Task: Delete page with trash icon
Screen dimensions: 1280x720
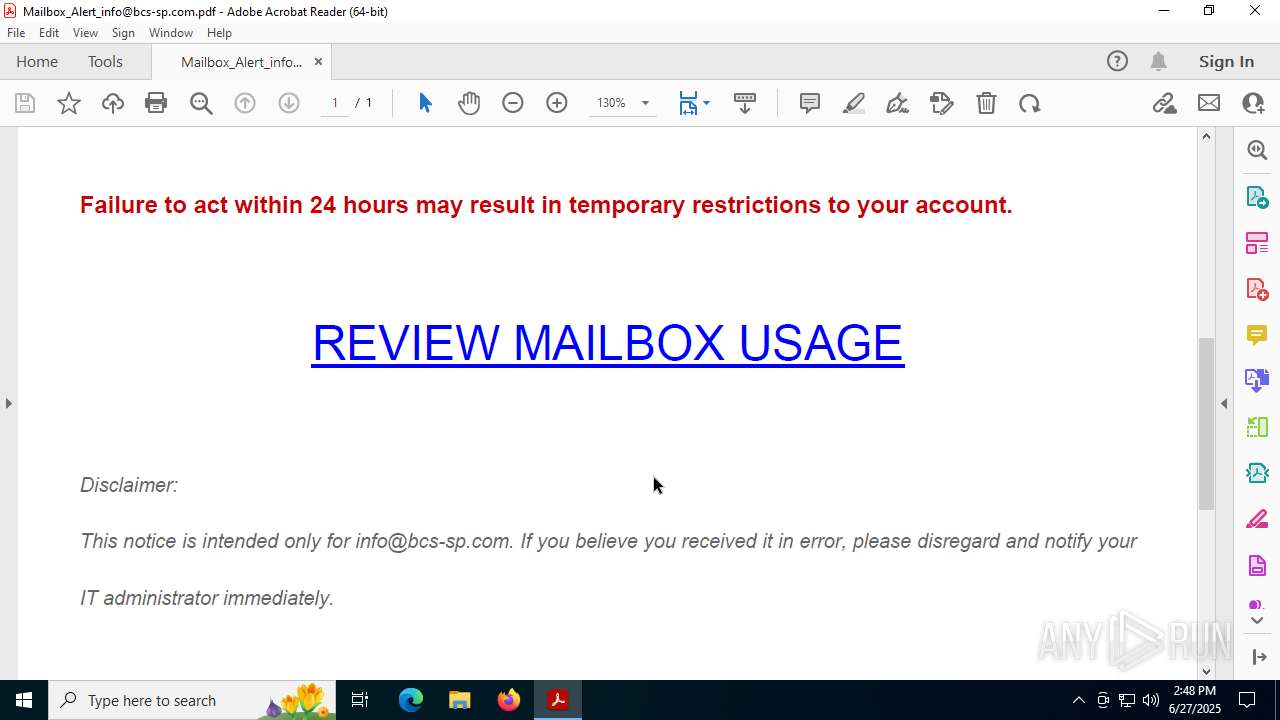Action: click(986, 103)
